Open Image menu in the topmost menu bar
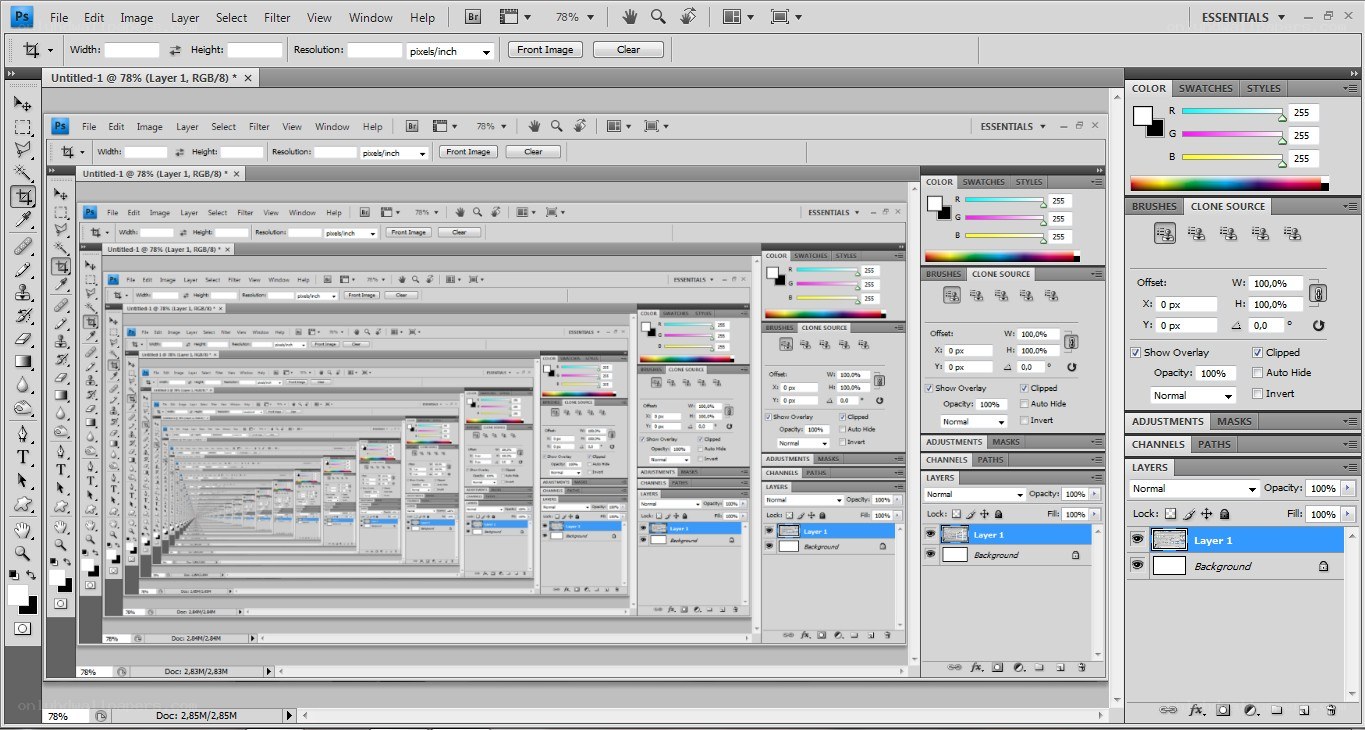1365x730 pixels. click(x=137, y=18)
